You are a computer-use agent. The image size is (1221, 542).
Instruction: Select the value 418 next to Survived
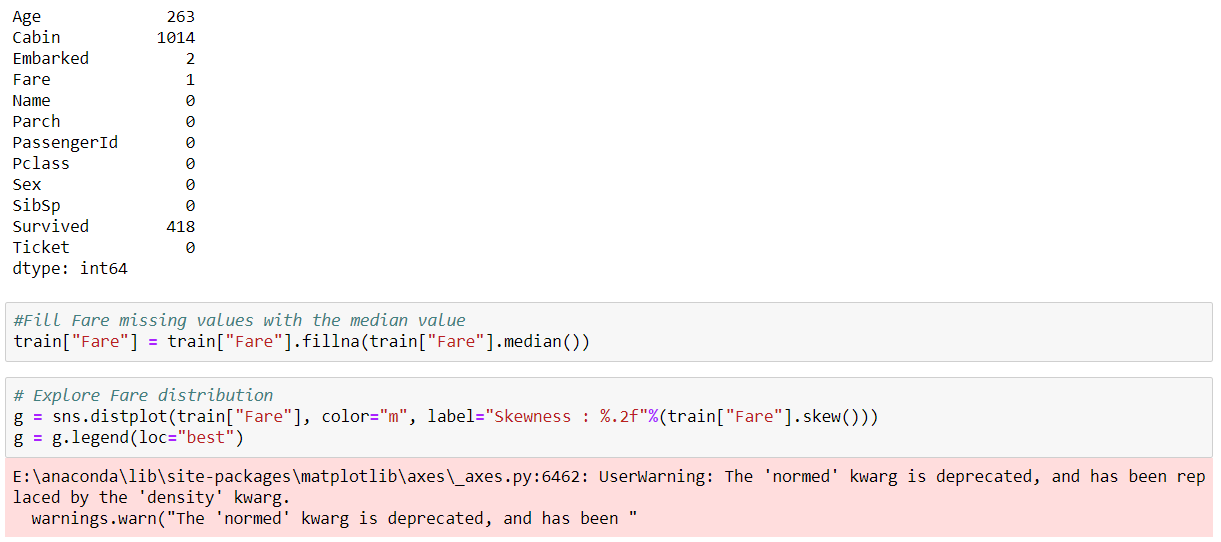181,227
